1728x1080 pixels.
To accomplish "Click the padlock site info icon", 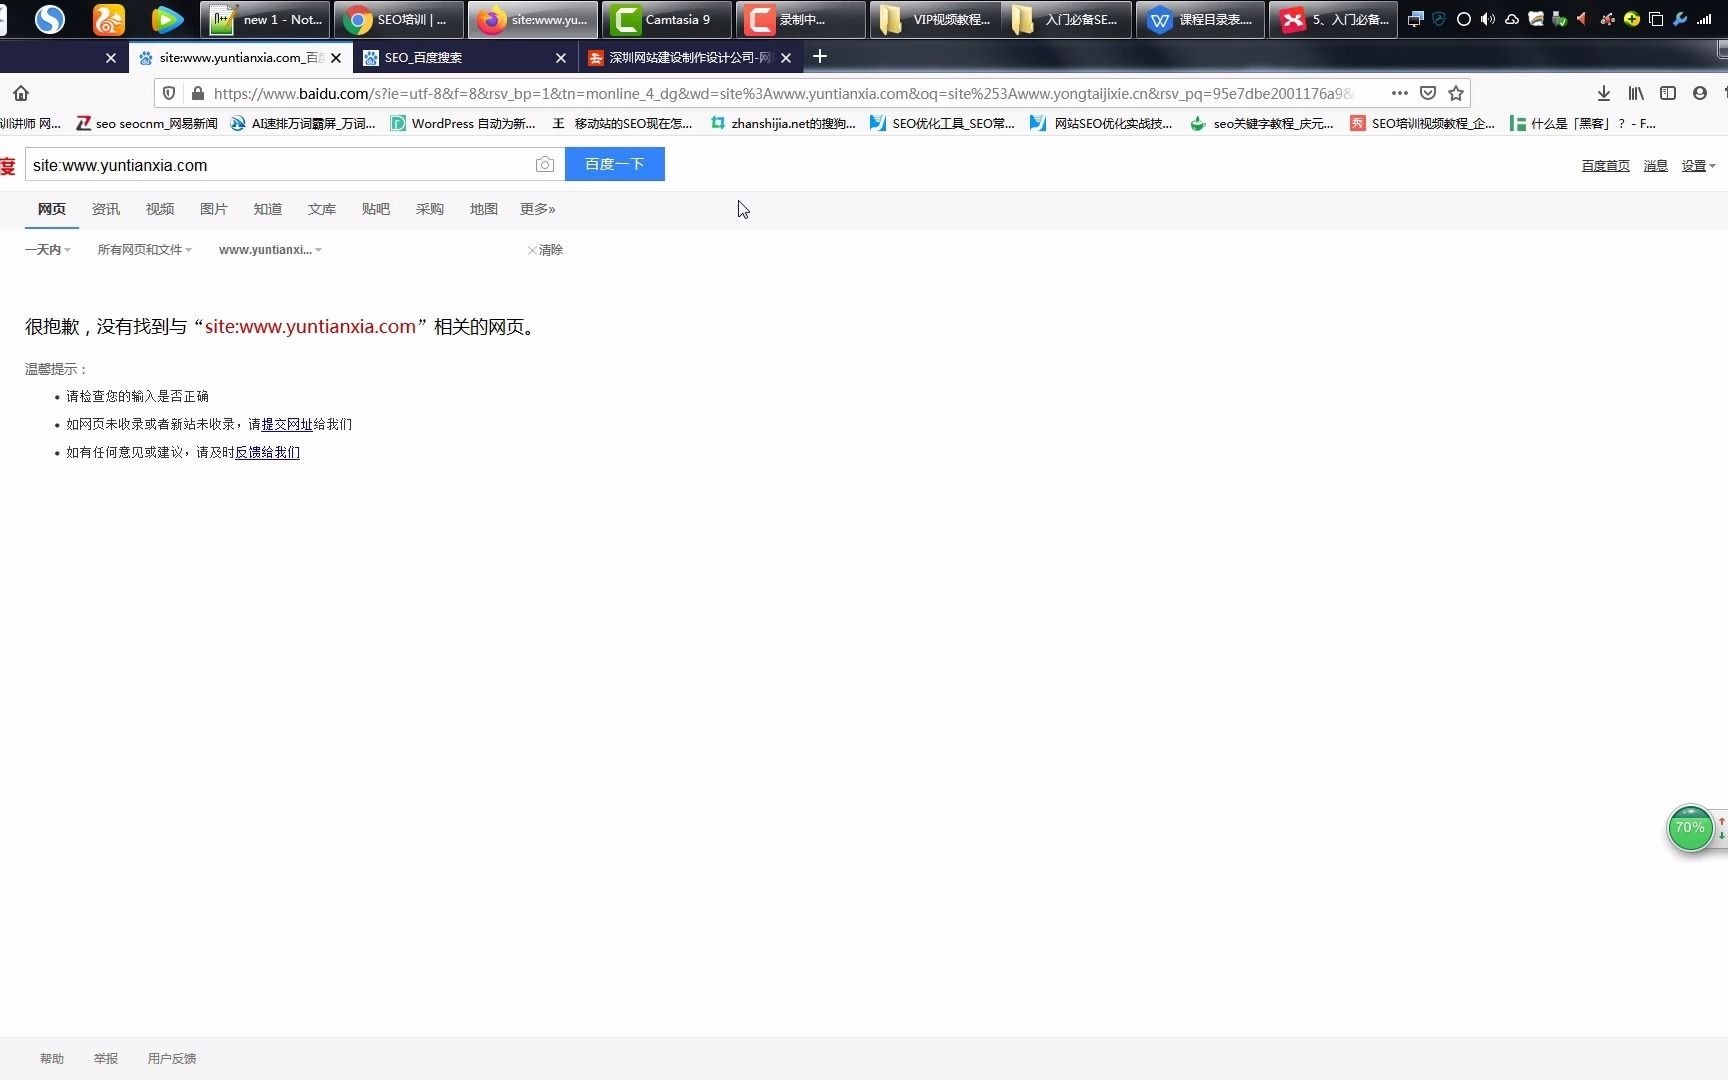I will coord(197,93).
